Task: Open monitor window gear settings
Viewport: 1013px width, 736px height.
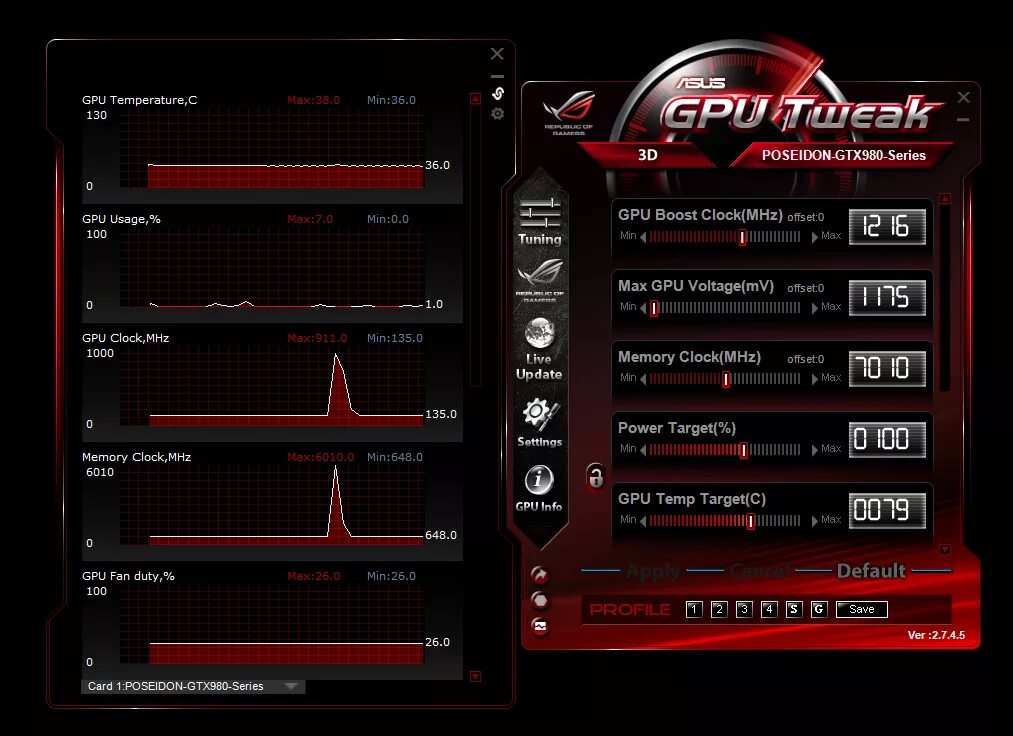Action: pos(497,114)
